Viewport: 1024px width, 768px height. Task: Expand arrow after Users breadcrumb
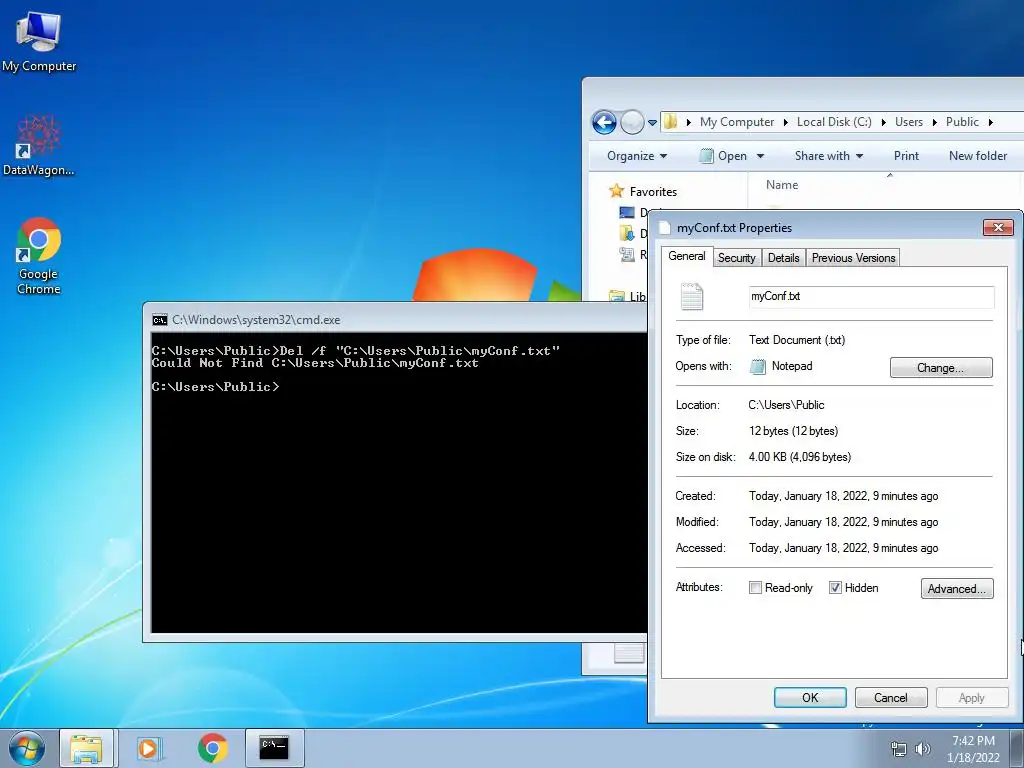pyautogui.click(x=935, y=122)
